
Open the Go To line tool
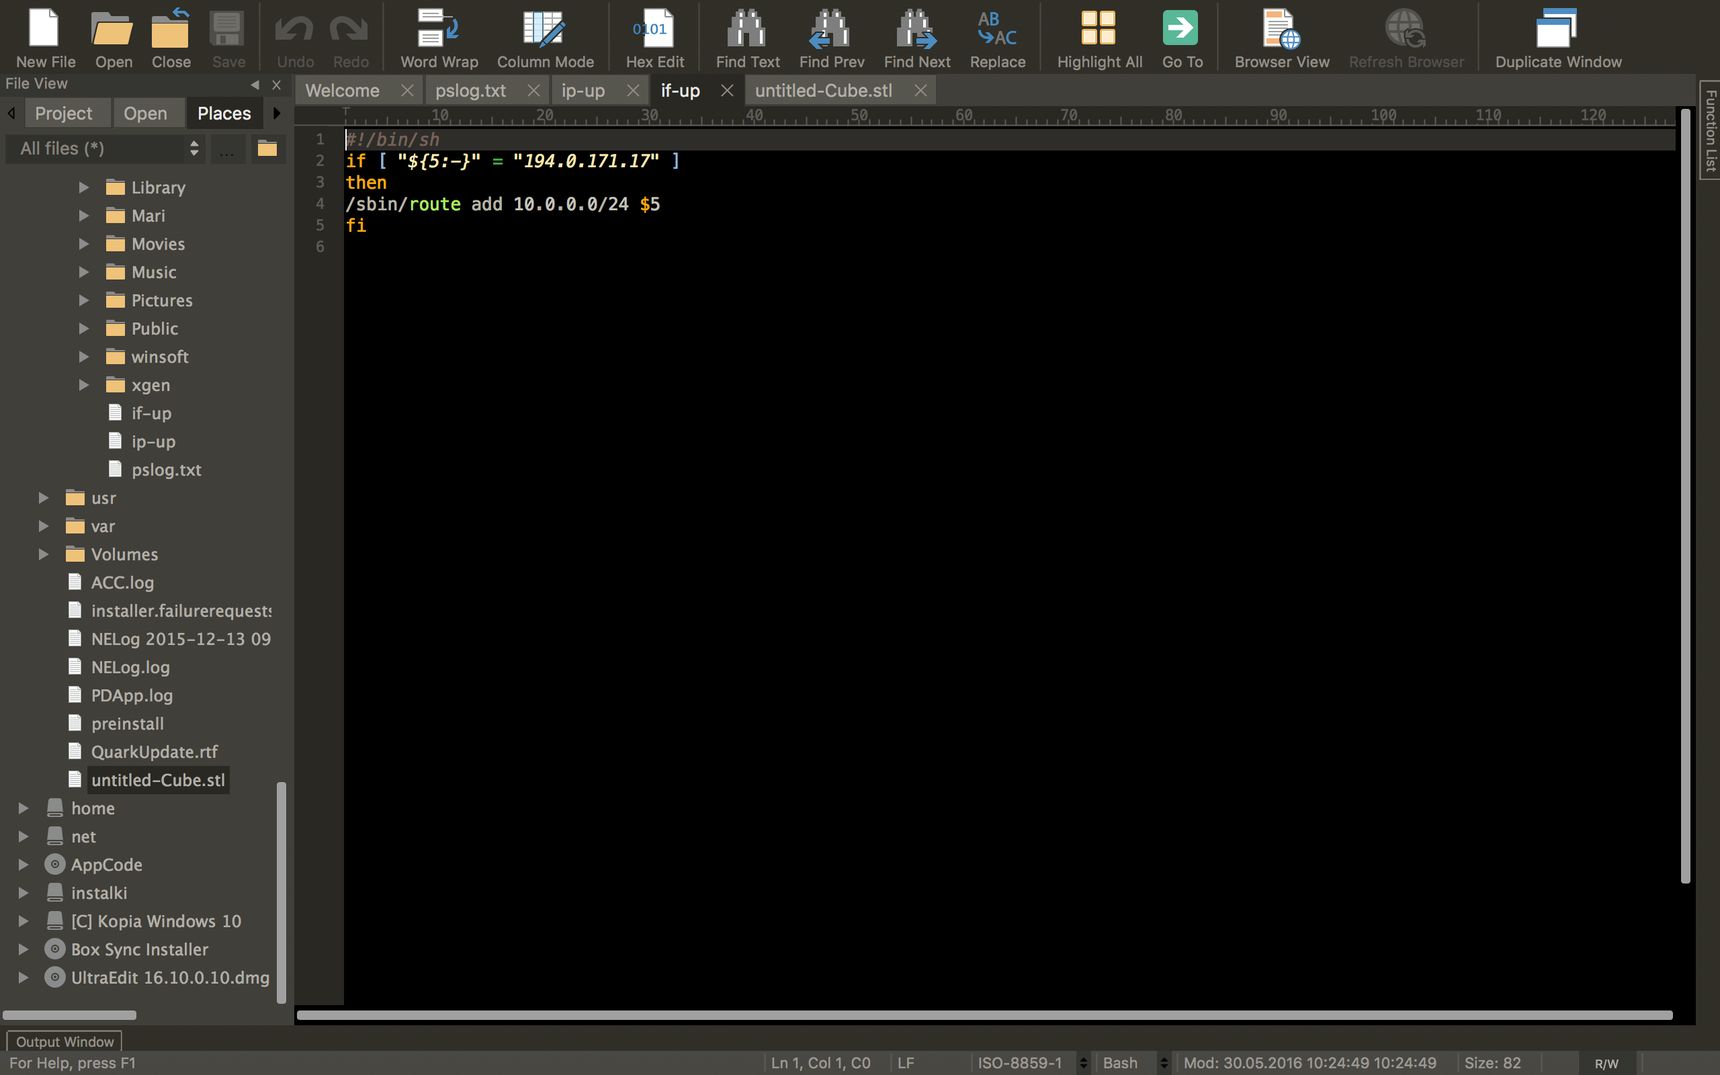pos(1182,38)
